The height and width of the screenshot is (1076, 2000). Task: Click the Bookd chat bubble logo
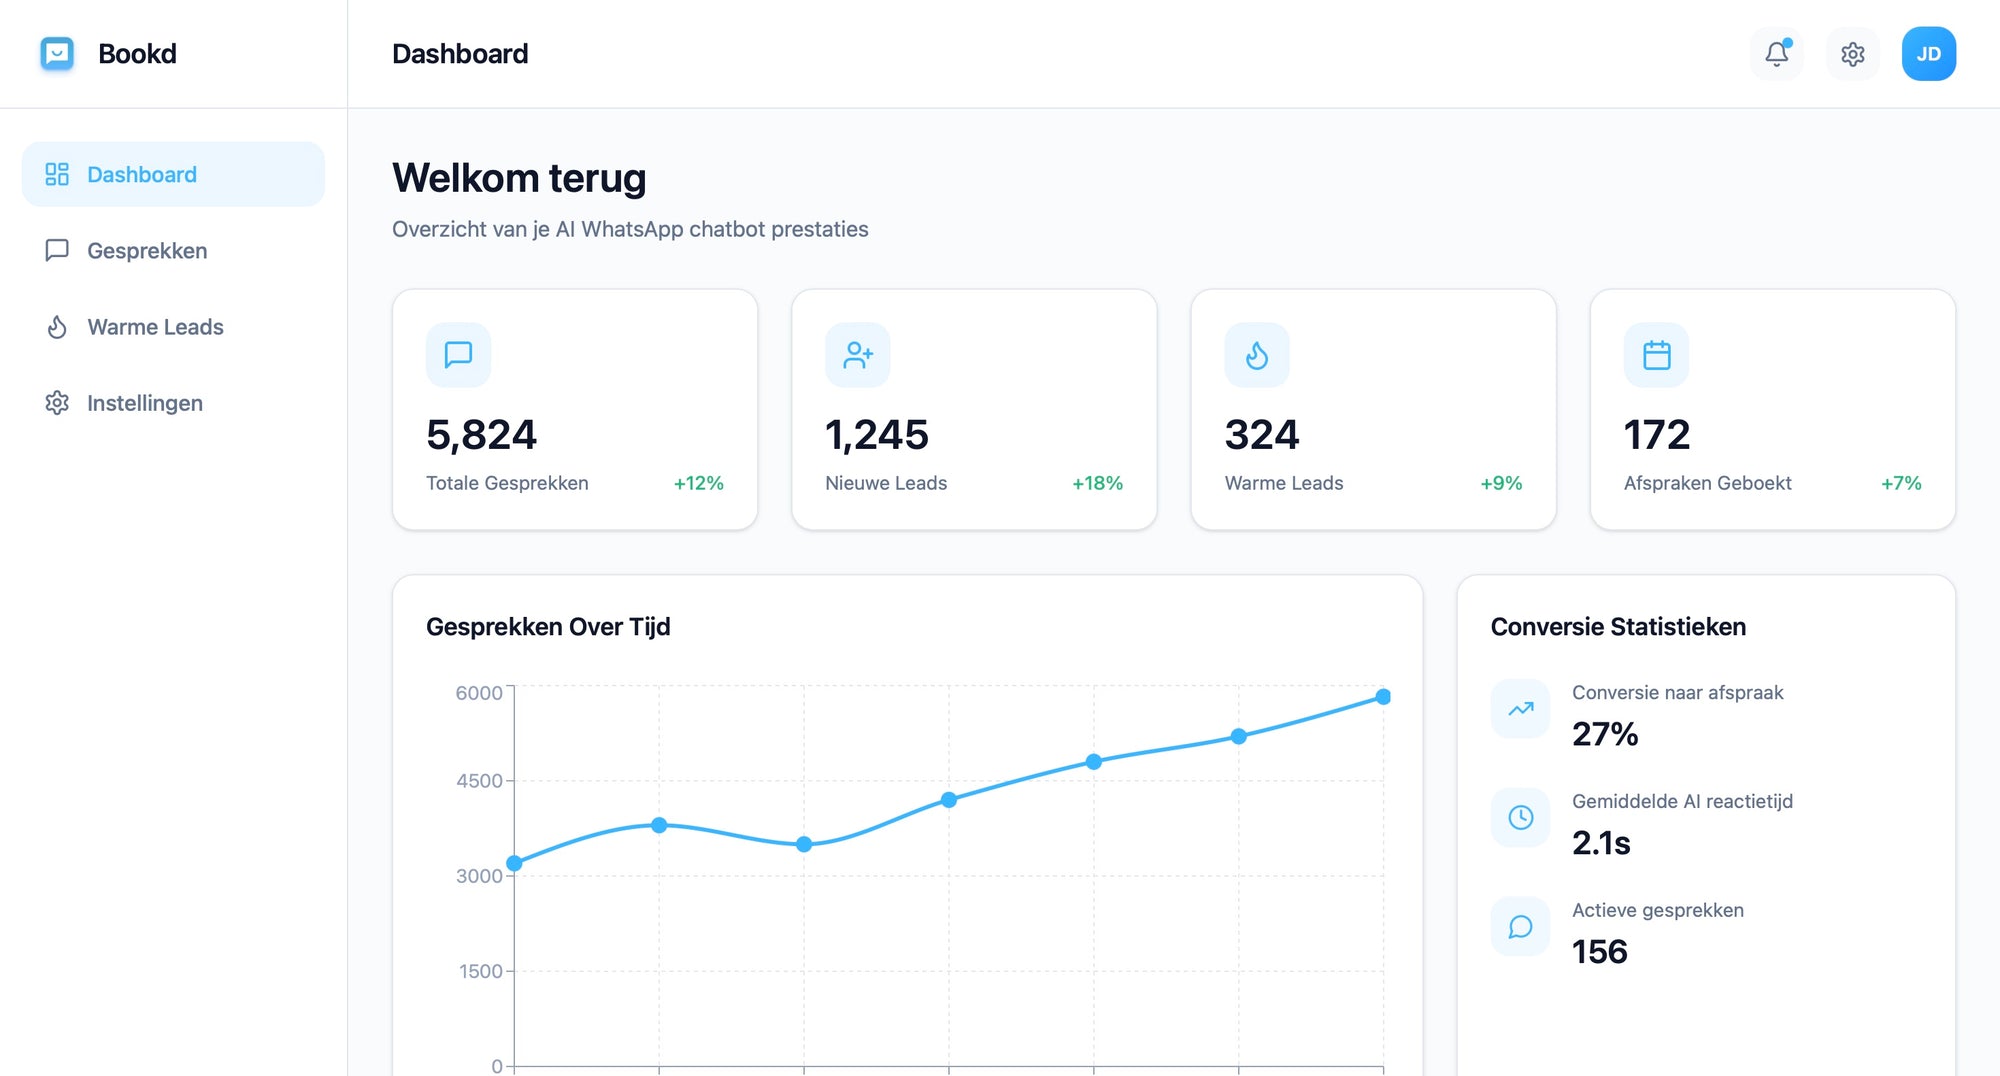(x=58, y=54)
